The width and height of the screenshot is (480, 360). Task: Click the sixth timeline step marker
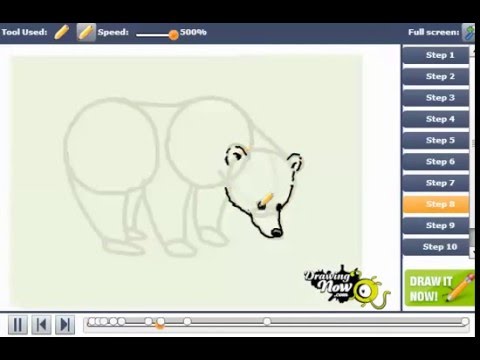coord(149,322)
